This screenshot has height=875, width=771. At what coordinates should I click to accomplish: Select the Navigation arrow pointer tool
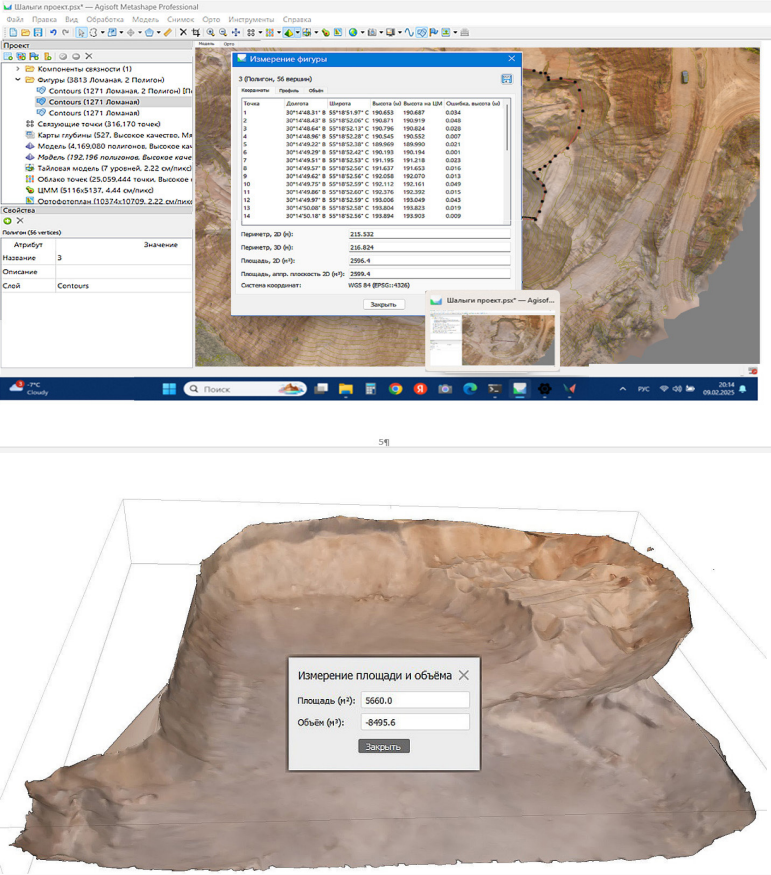coord(81,32)
